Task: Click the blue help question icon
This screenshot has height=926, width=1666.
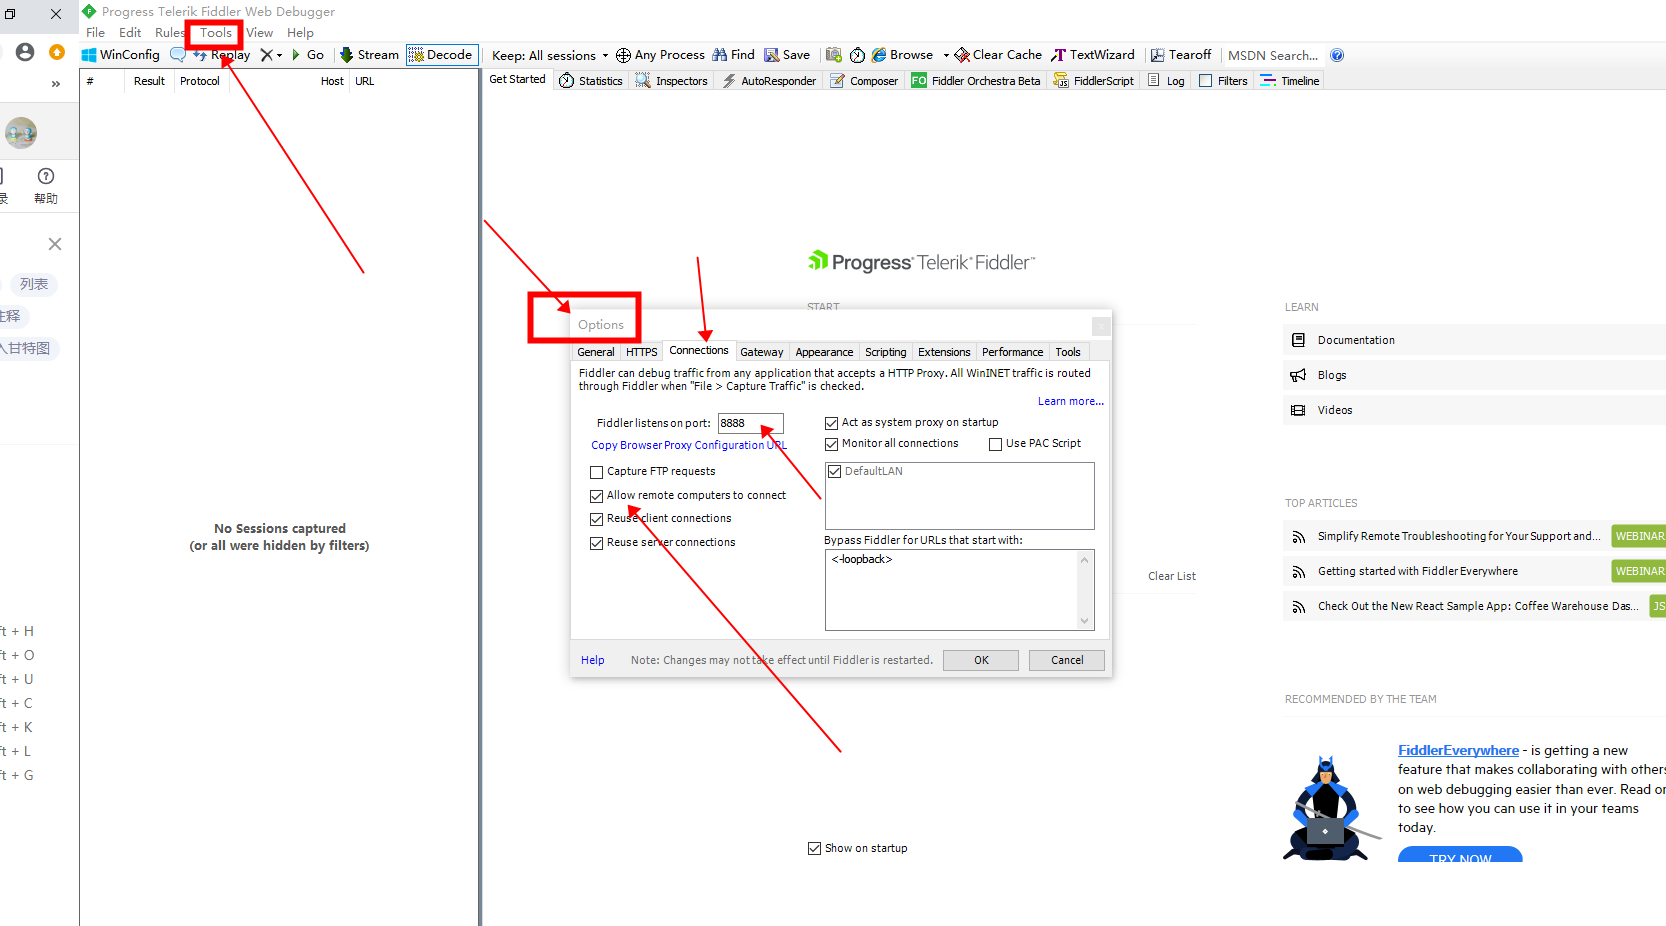Action: point(1337,55)
